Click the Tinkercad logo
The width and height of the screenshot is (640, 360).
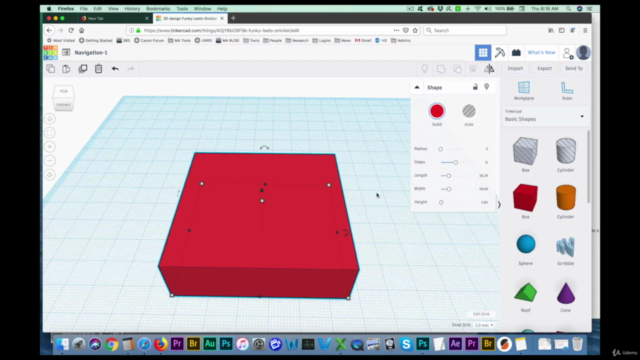(x=51, y=53)
